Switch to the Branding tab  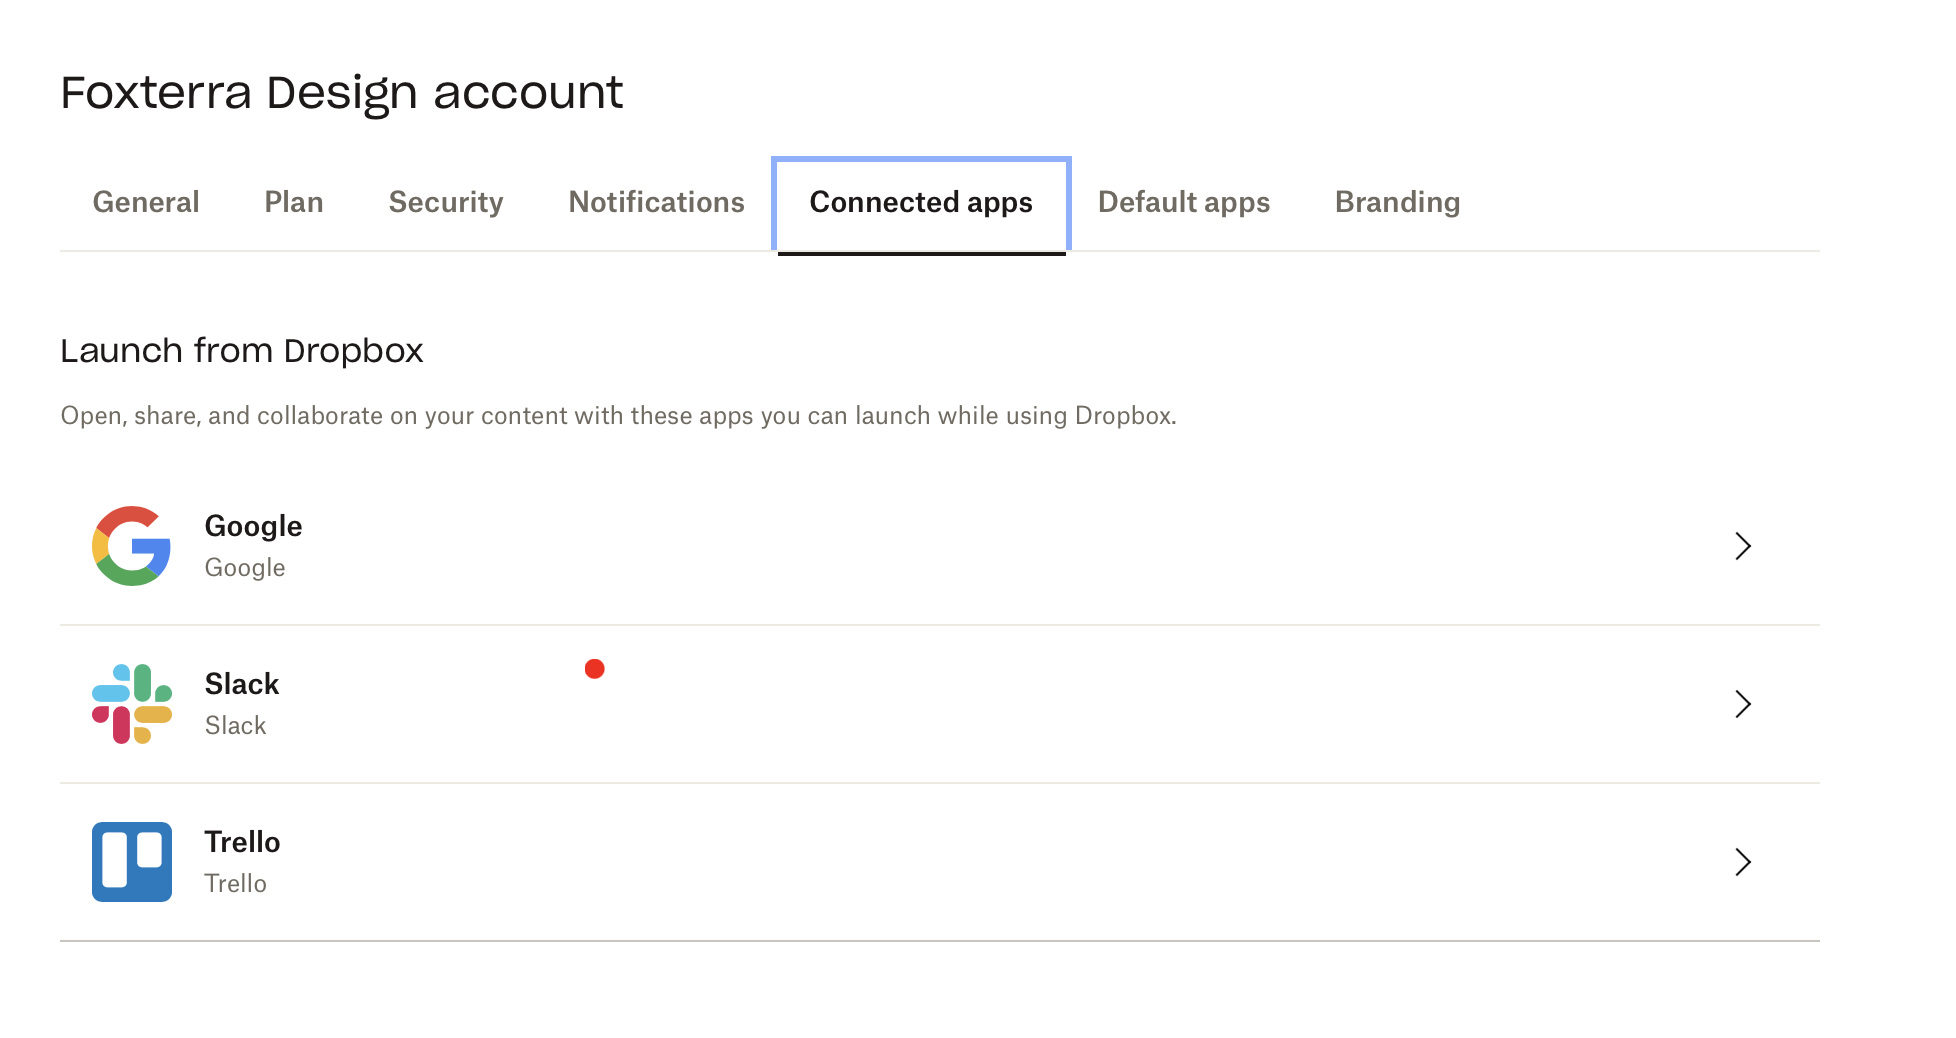(x=1398, y=202)
